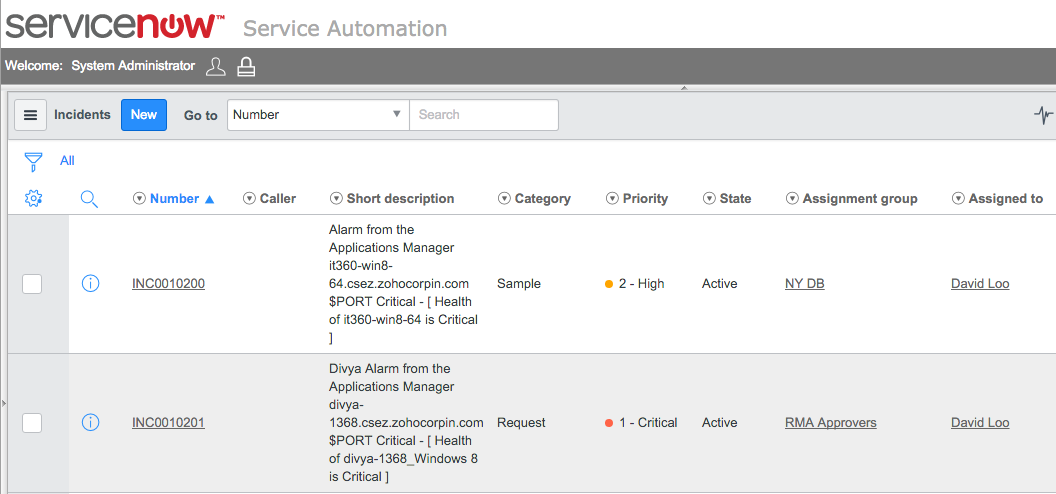The image size is (1056, 494).
Task: Open the hamburger list controls menu
Action: tap(30, 115)
